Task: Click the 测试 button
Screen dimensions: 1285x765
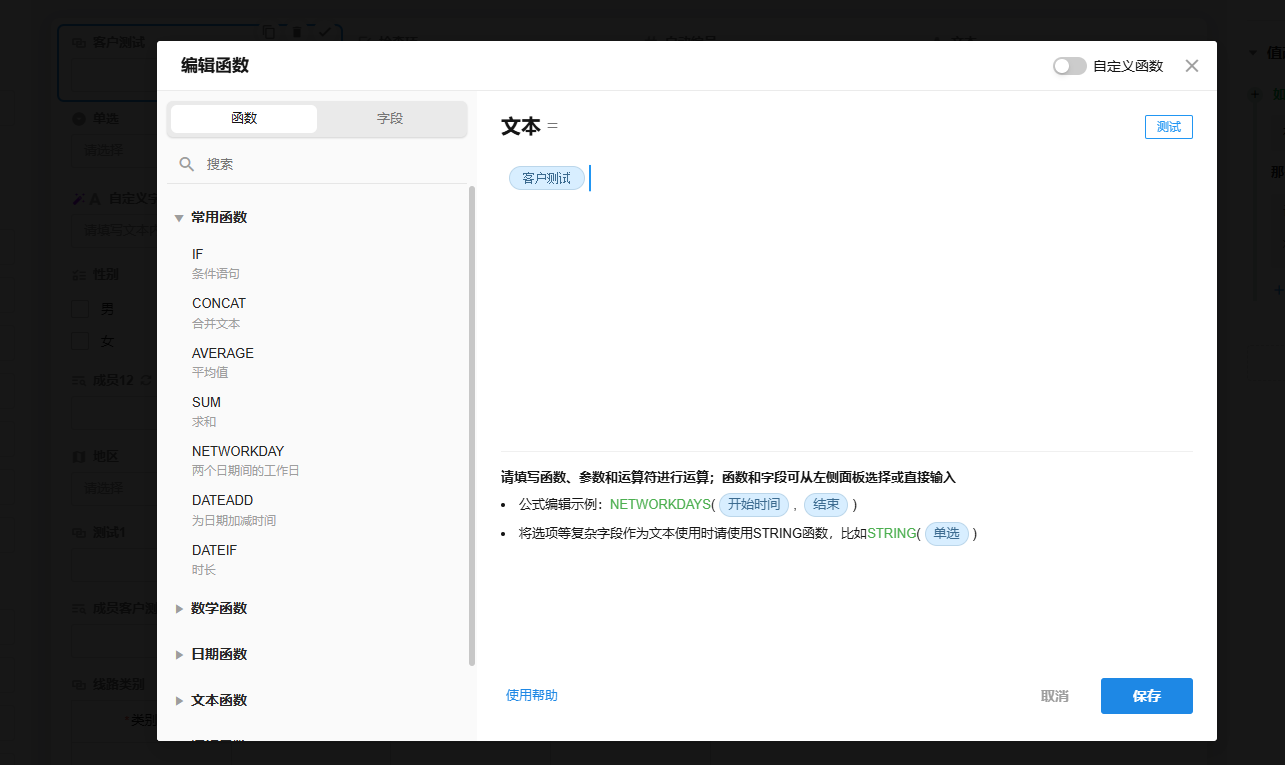Action: pyautogui.click(x=1168, y=127)
